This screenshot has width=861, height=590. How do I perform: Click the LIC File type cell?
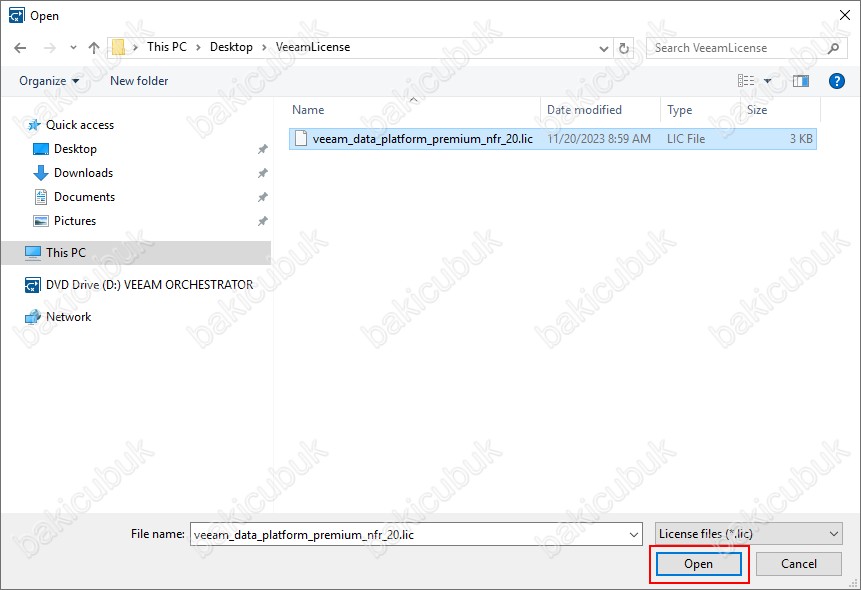(x=686, y=138)
